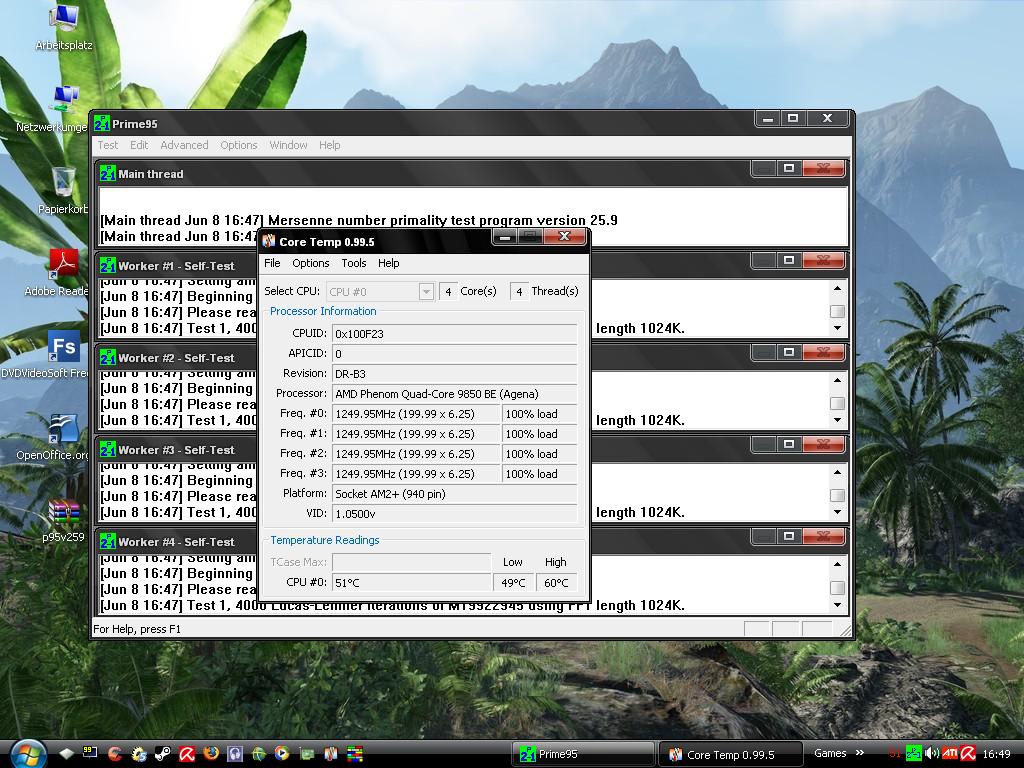Open the Tools menu in Core Temp
The height and width of the screenshot is (768, 1024).
[353, 263]
